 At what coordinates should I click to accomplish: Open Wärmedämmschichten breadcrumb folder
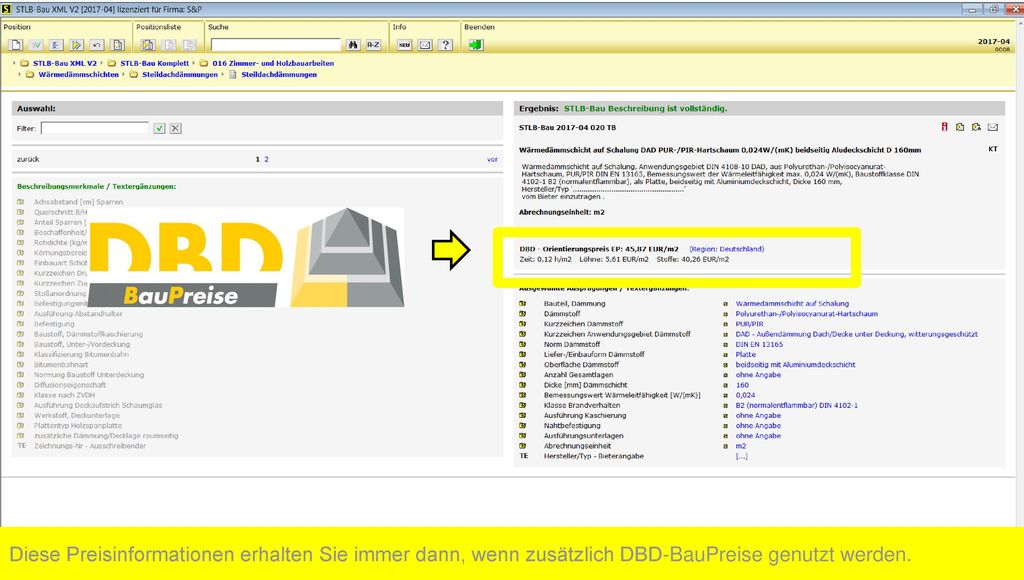78,74
